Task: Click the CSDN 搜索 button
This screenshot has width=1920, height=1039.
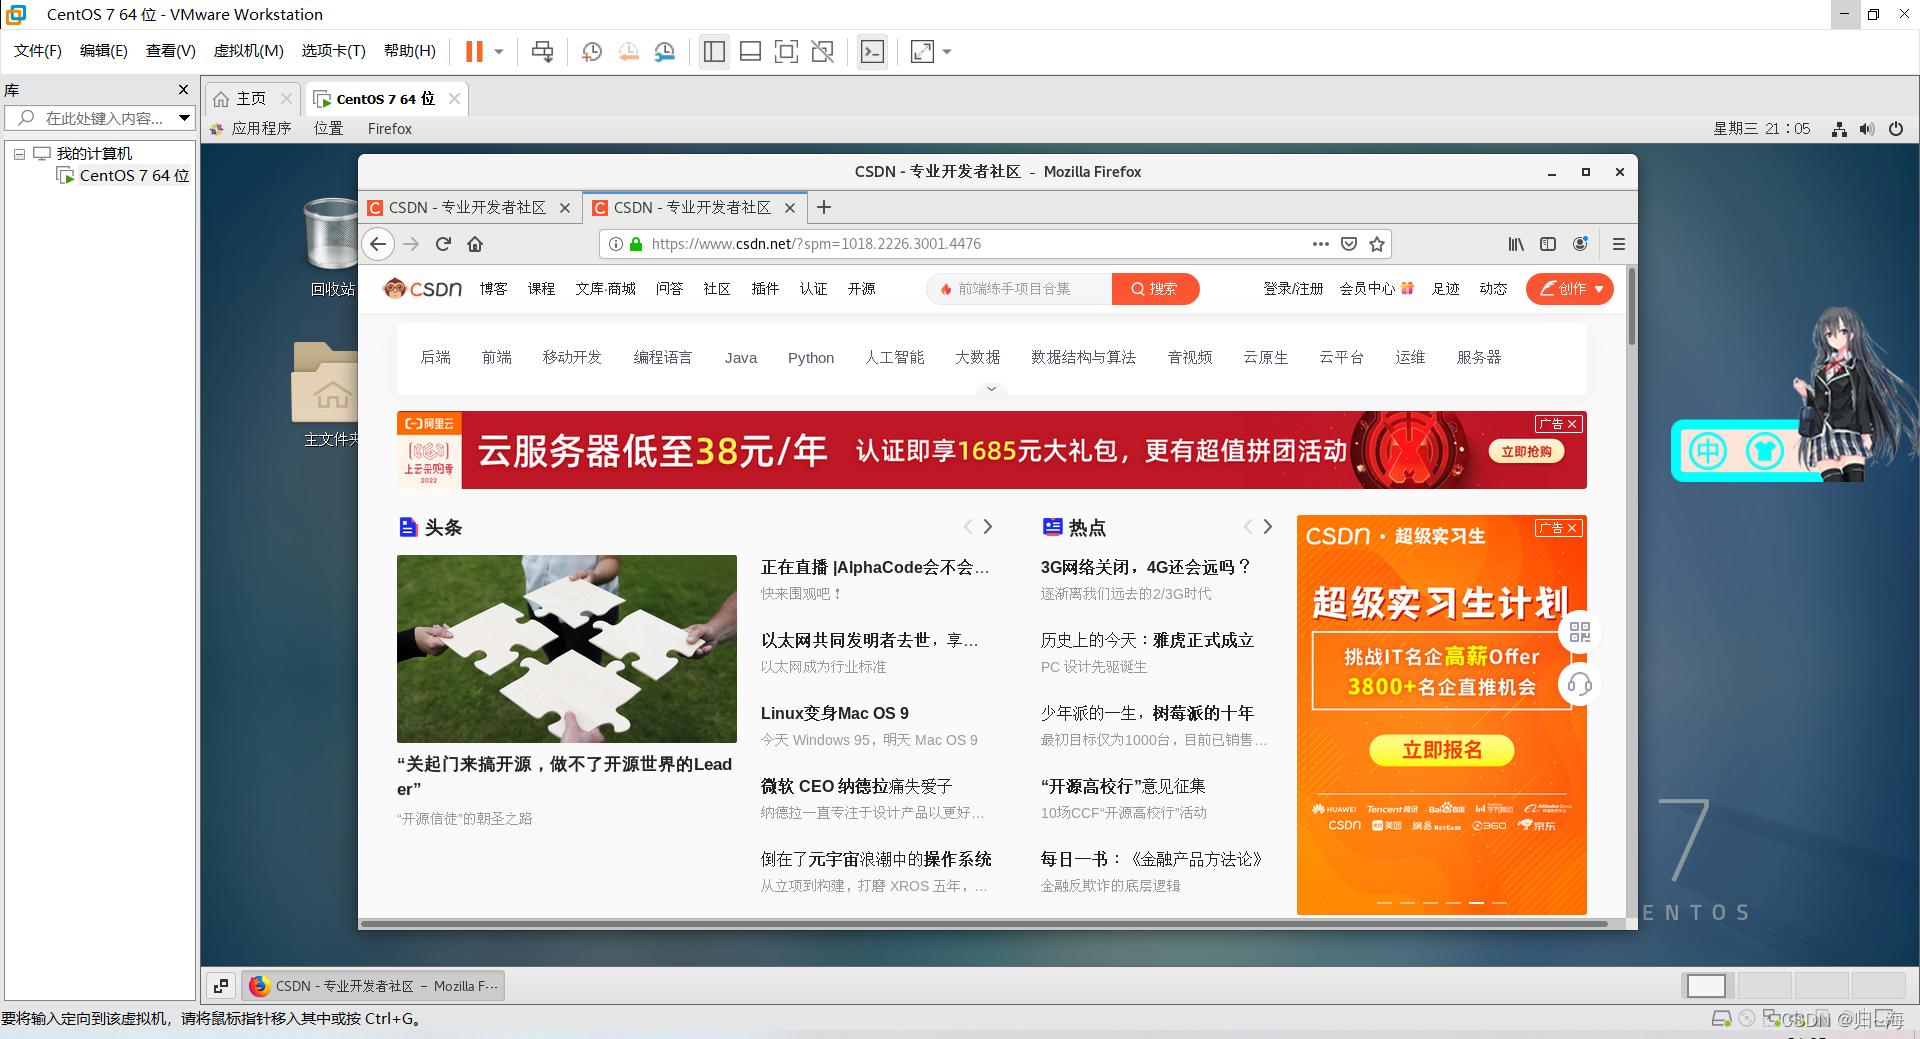Action: [x=1155, y=289]
